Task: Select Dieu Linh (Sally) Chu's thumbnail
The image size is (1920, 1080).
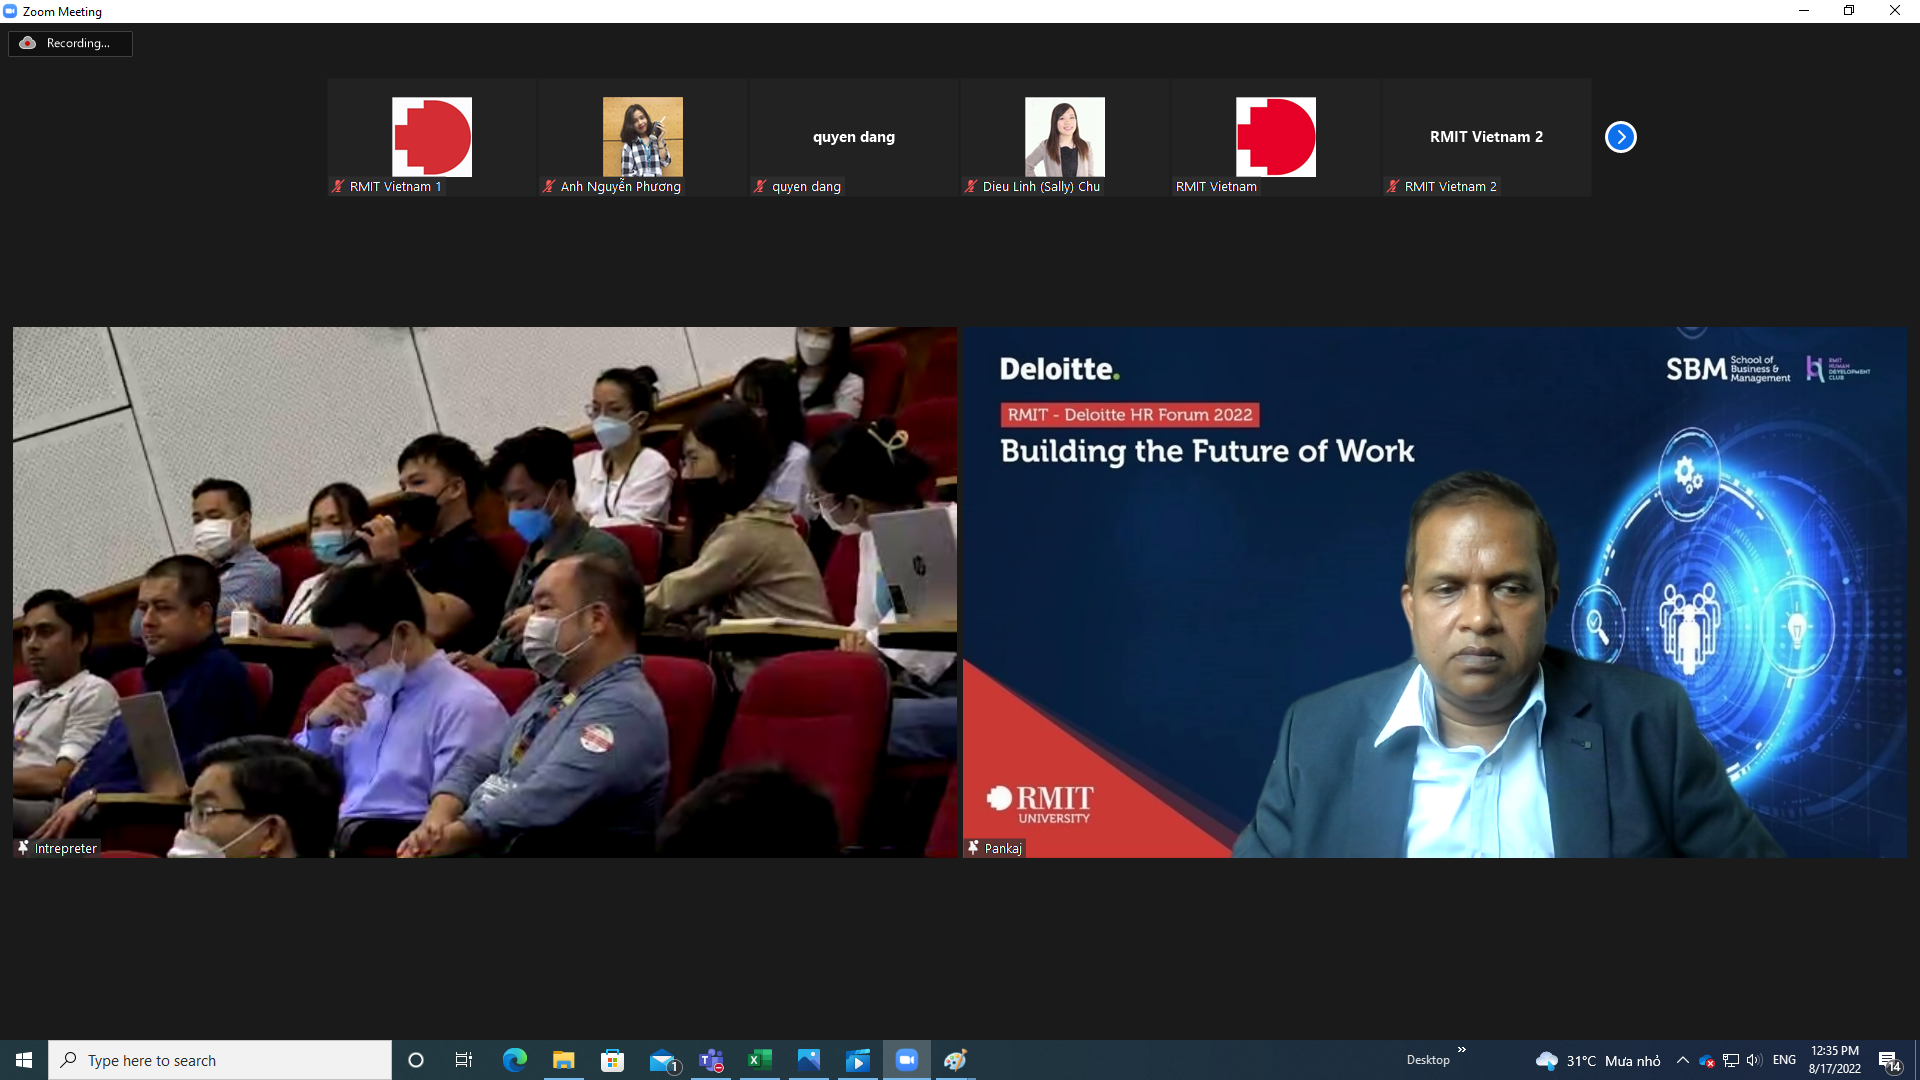Action: [x=1065, y=137]
